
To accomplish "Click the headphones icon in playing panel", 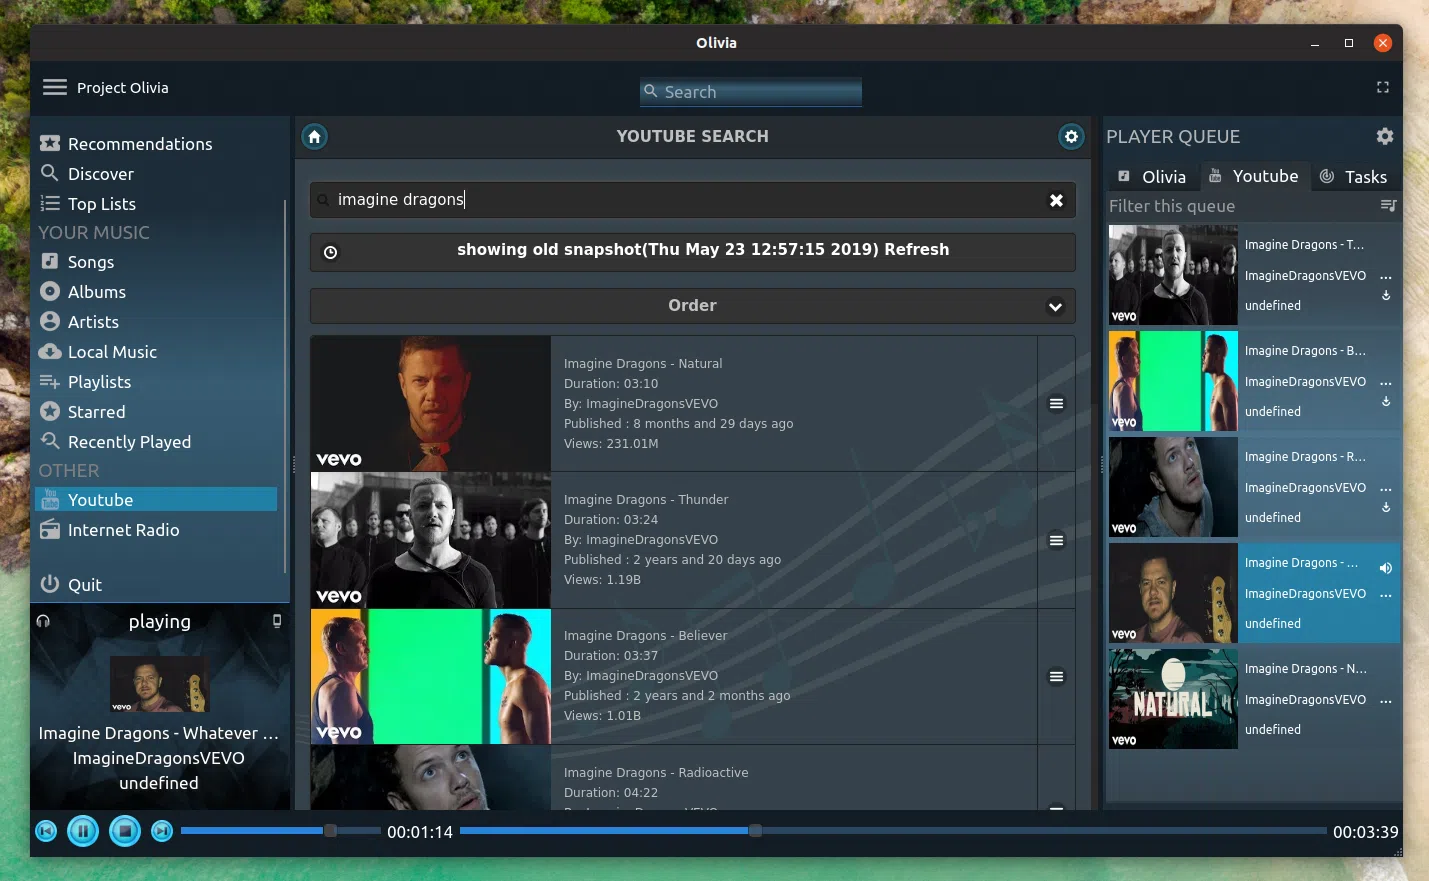I will [43, 621].
